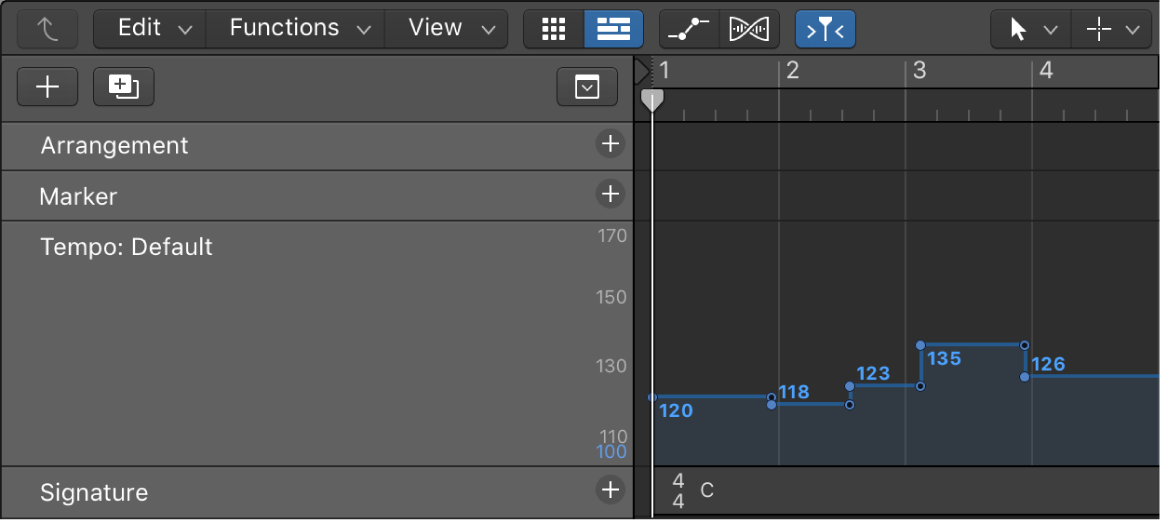Click bar 4 in the ruler

[x=1046, y=71]
